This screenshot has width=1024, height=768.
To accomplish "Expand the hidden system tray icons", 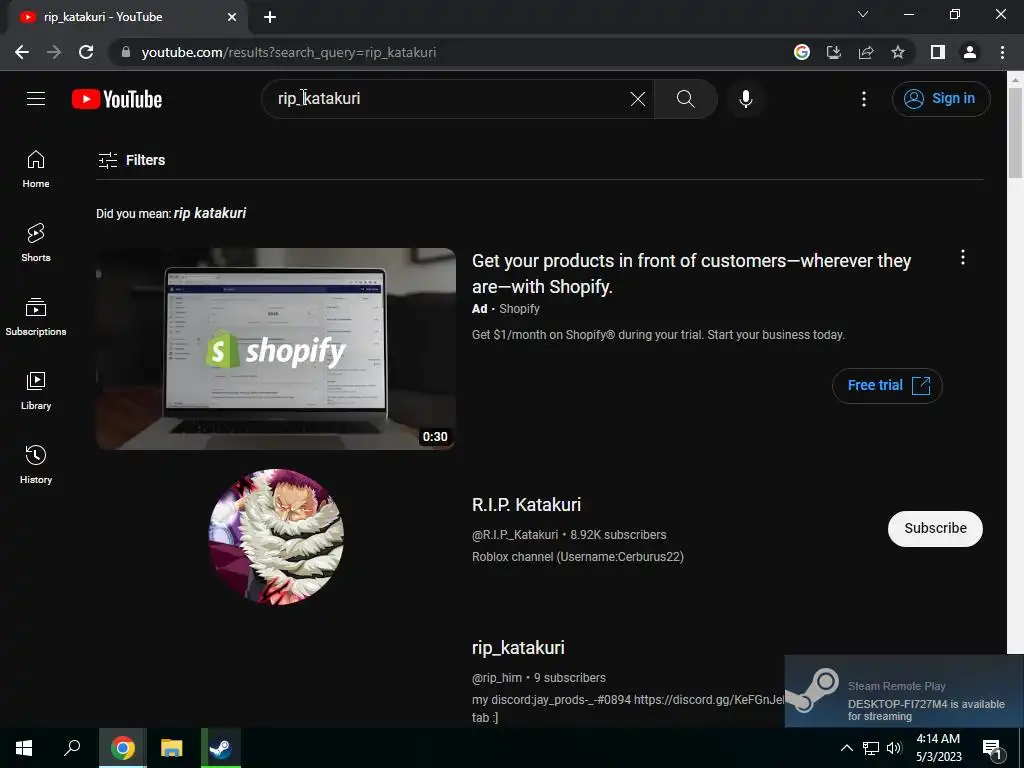I will [x=846, y=748].
